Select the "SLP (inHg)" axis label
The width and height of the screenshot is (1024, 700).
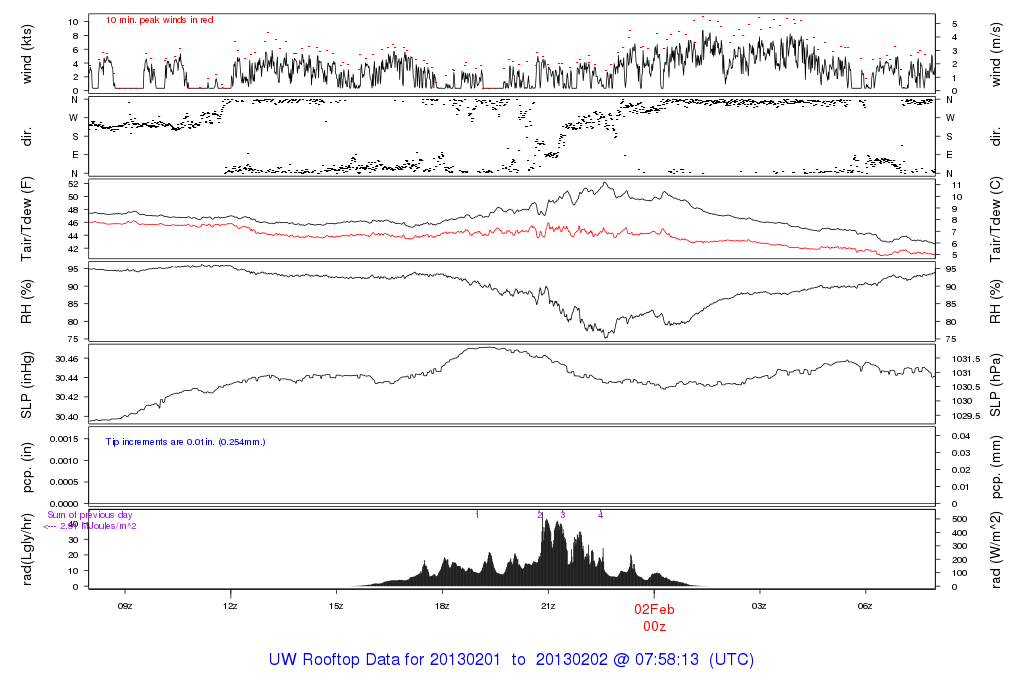point(27,384)
